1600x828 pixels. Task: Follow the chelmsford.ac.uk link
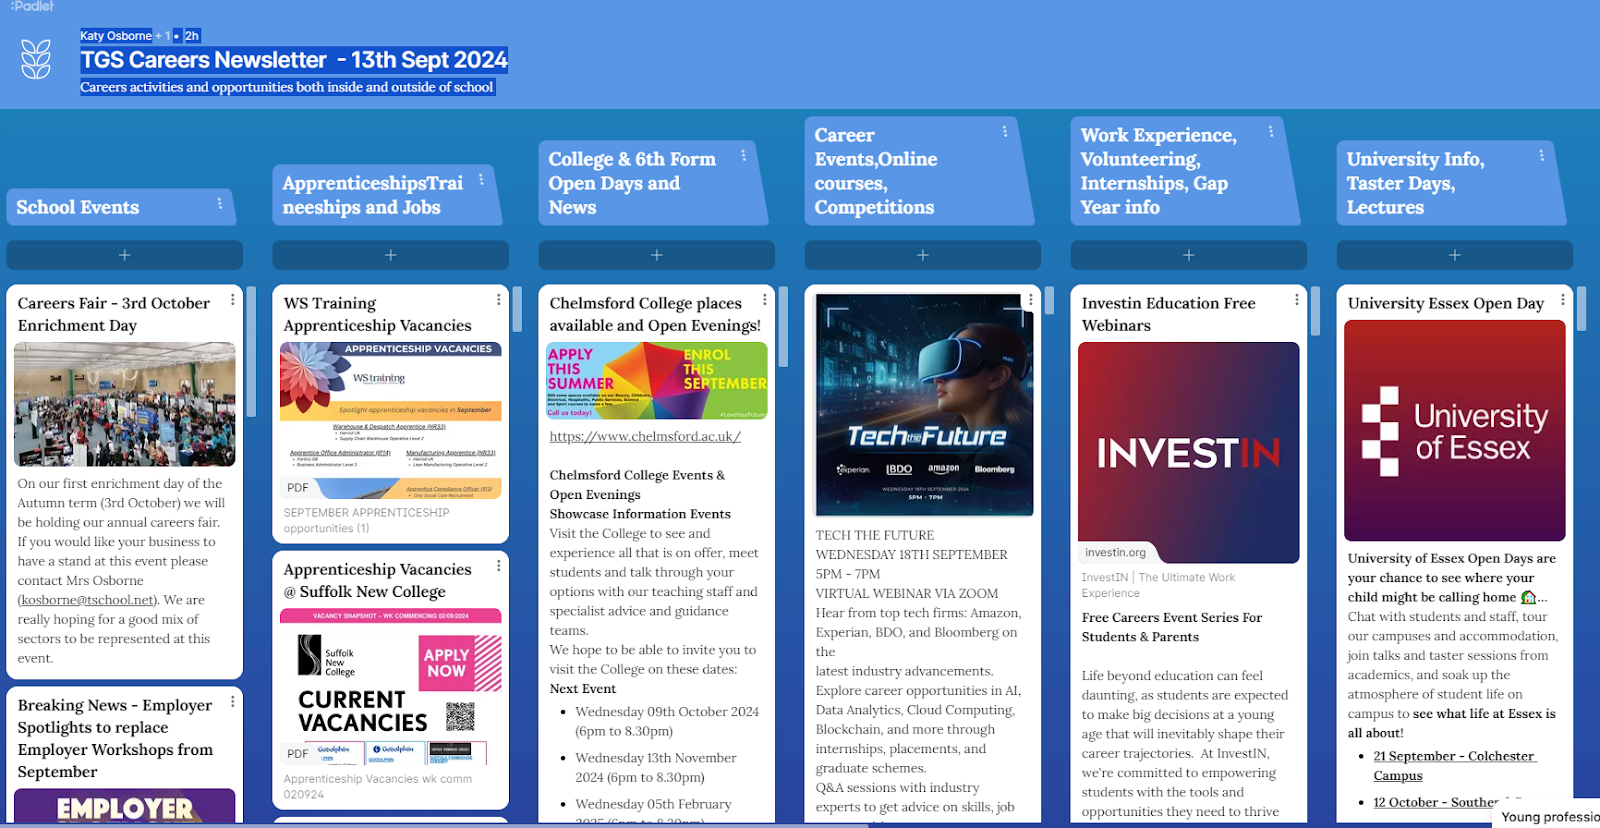coord(645,436)
